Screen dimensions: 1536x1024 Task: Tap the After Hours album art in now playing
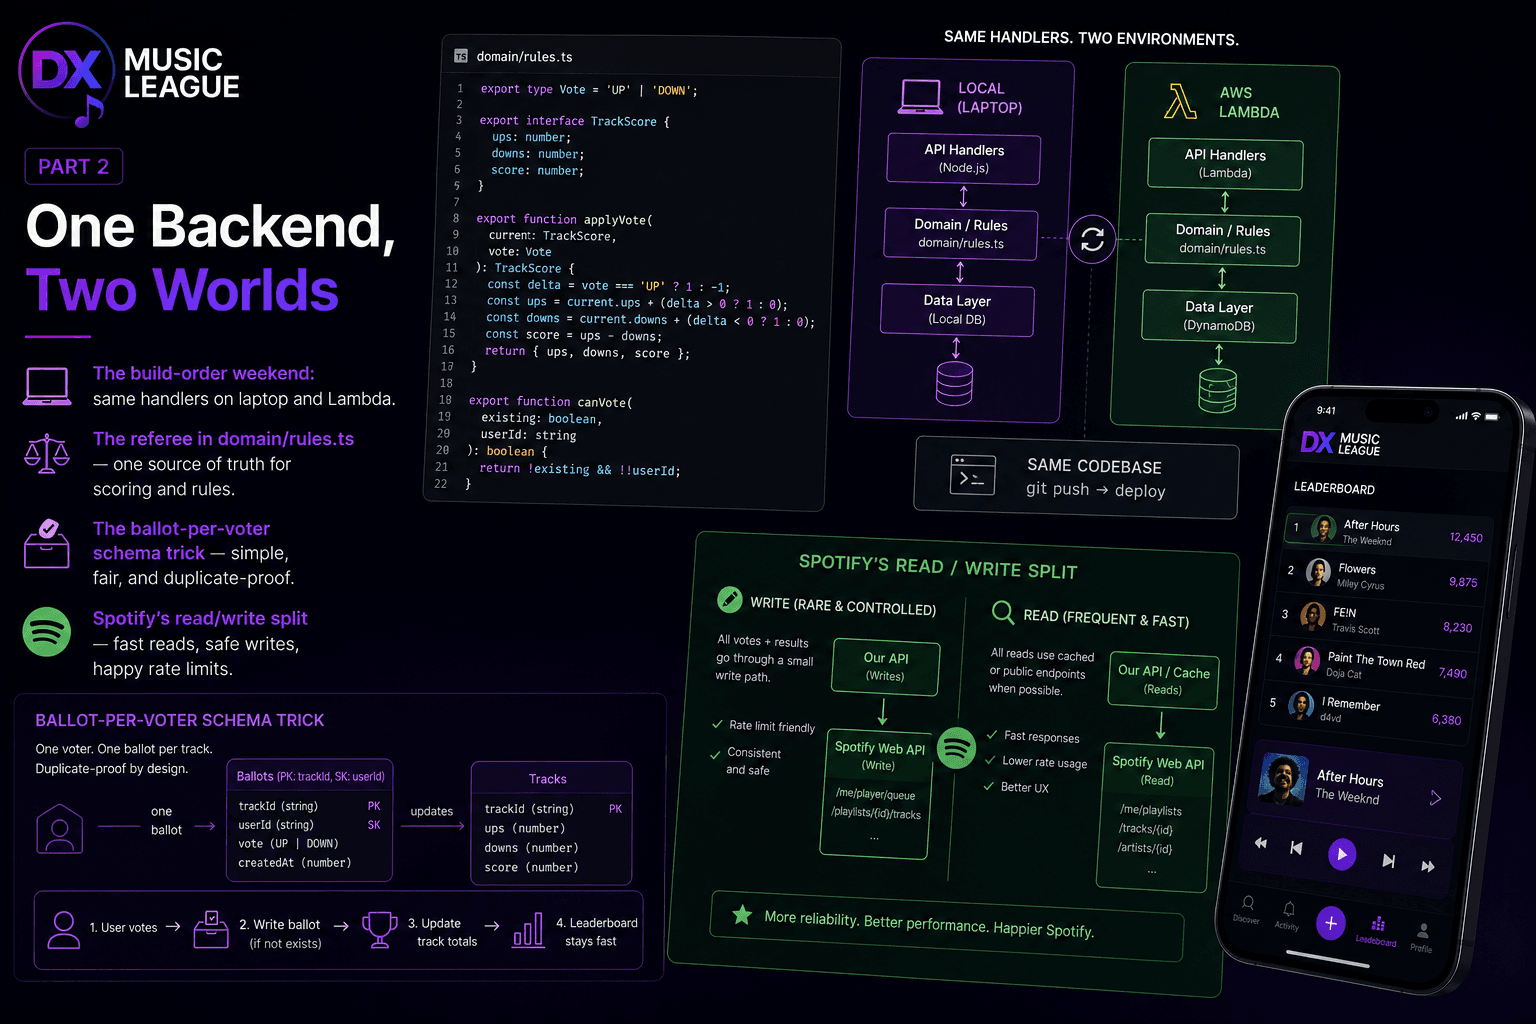point(1282,779)
